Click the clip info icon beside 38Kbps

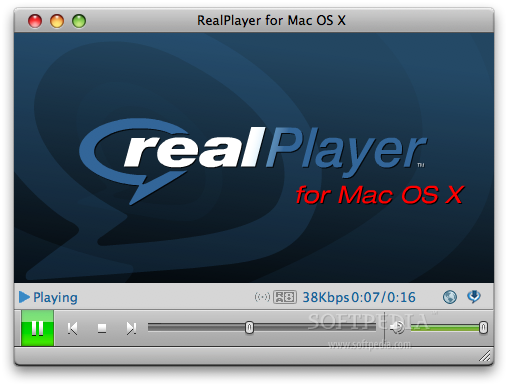tap(285, 297)
